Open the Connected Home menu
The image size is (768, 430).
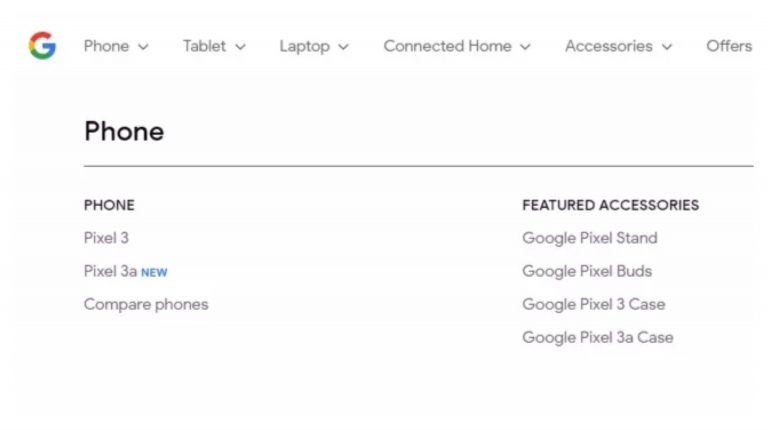click(447, 46)
